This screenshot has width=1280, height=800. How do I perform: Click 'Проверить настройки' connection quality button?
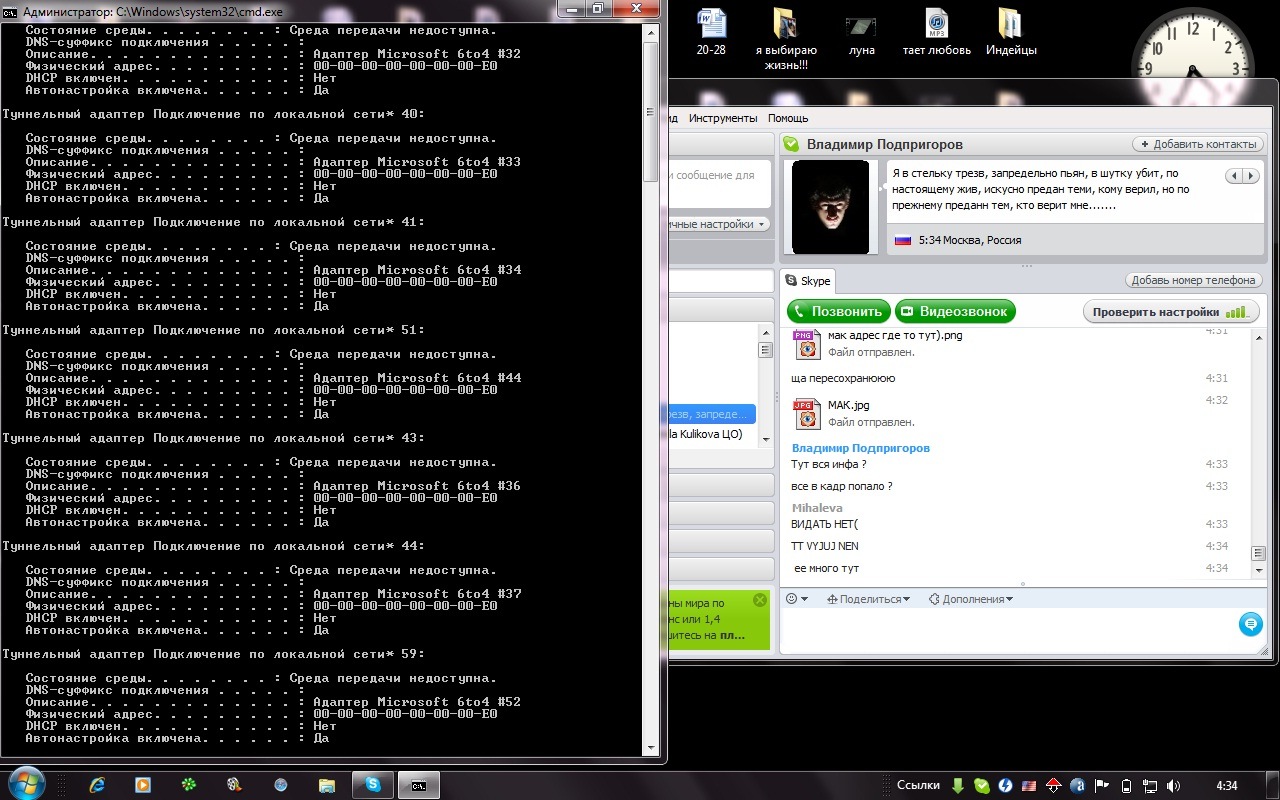(1170, 311)
